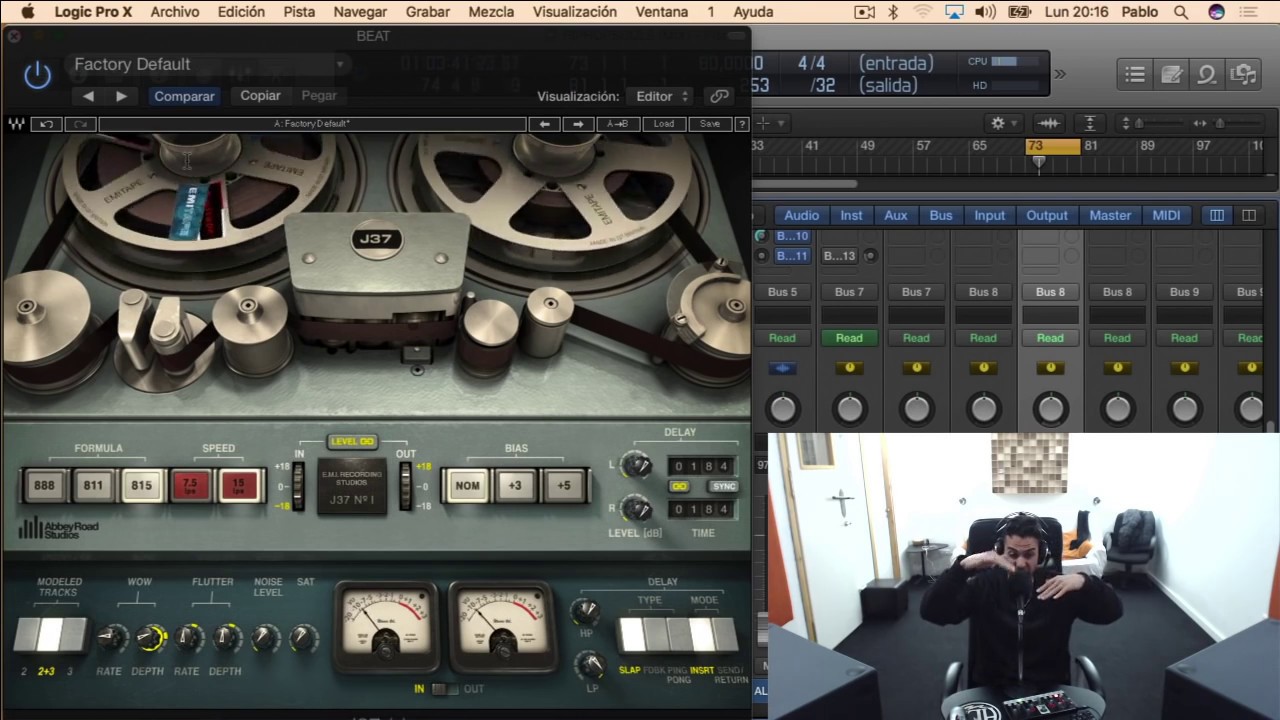Click the Waves Load button
1280x720 pixels.
tap(664, 124)
